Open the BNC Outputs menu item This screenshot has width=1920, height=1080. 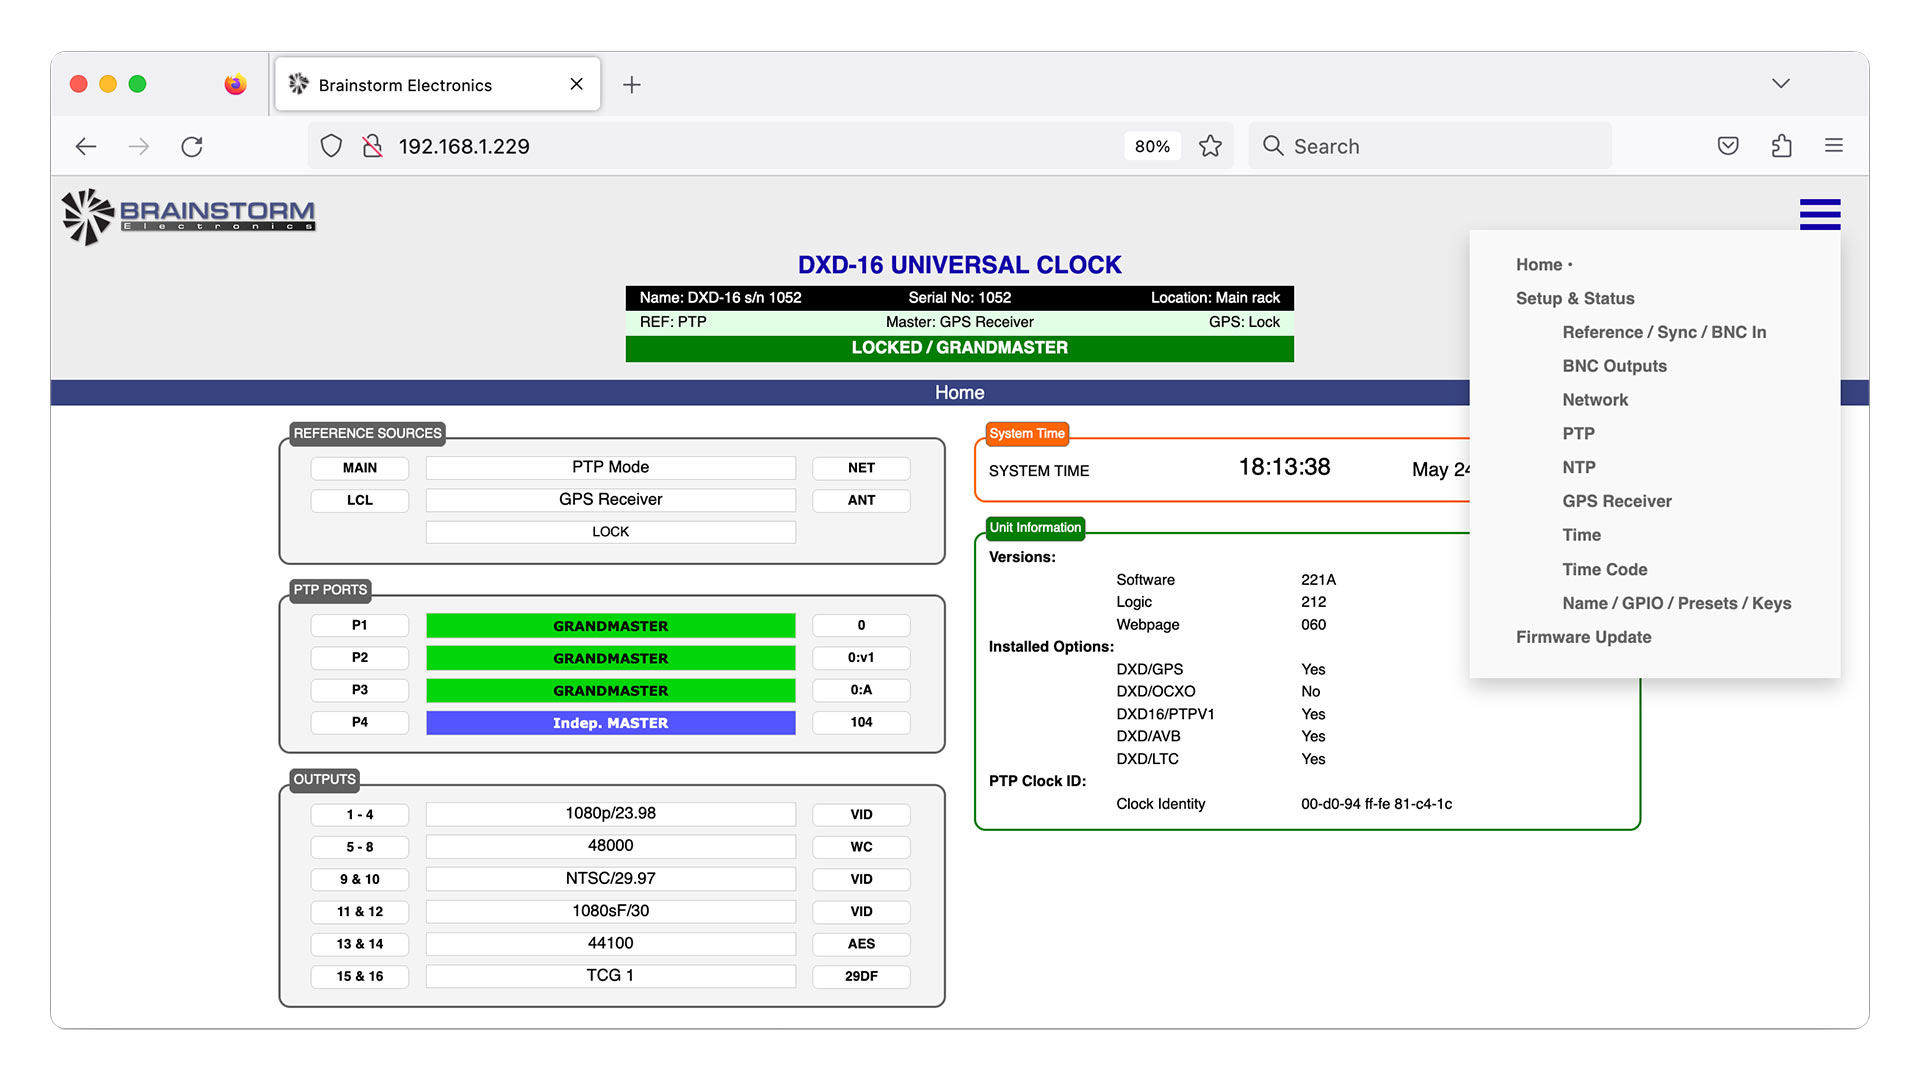pos(1614,366)
